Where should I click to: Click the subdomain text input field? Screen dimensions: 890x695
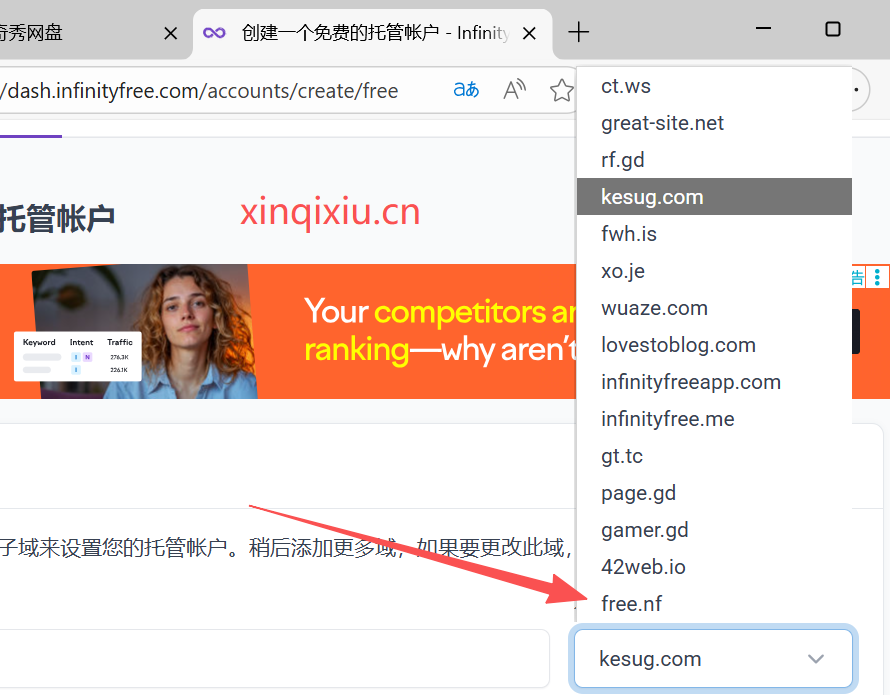click(x=270, y=659)
